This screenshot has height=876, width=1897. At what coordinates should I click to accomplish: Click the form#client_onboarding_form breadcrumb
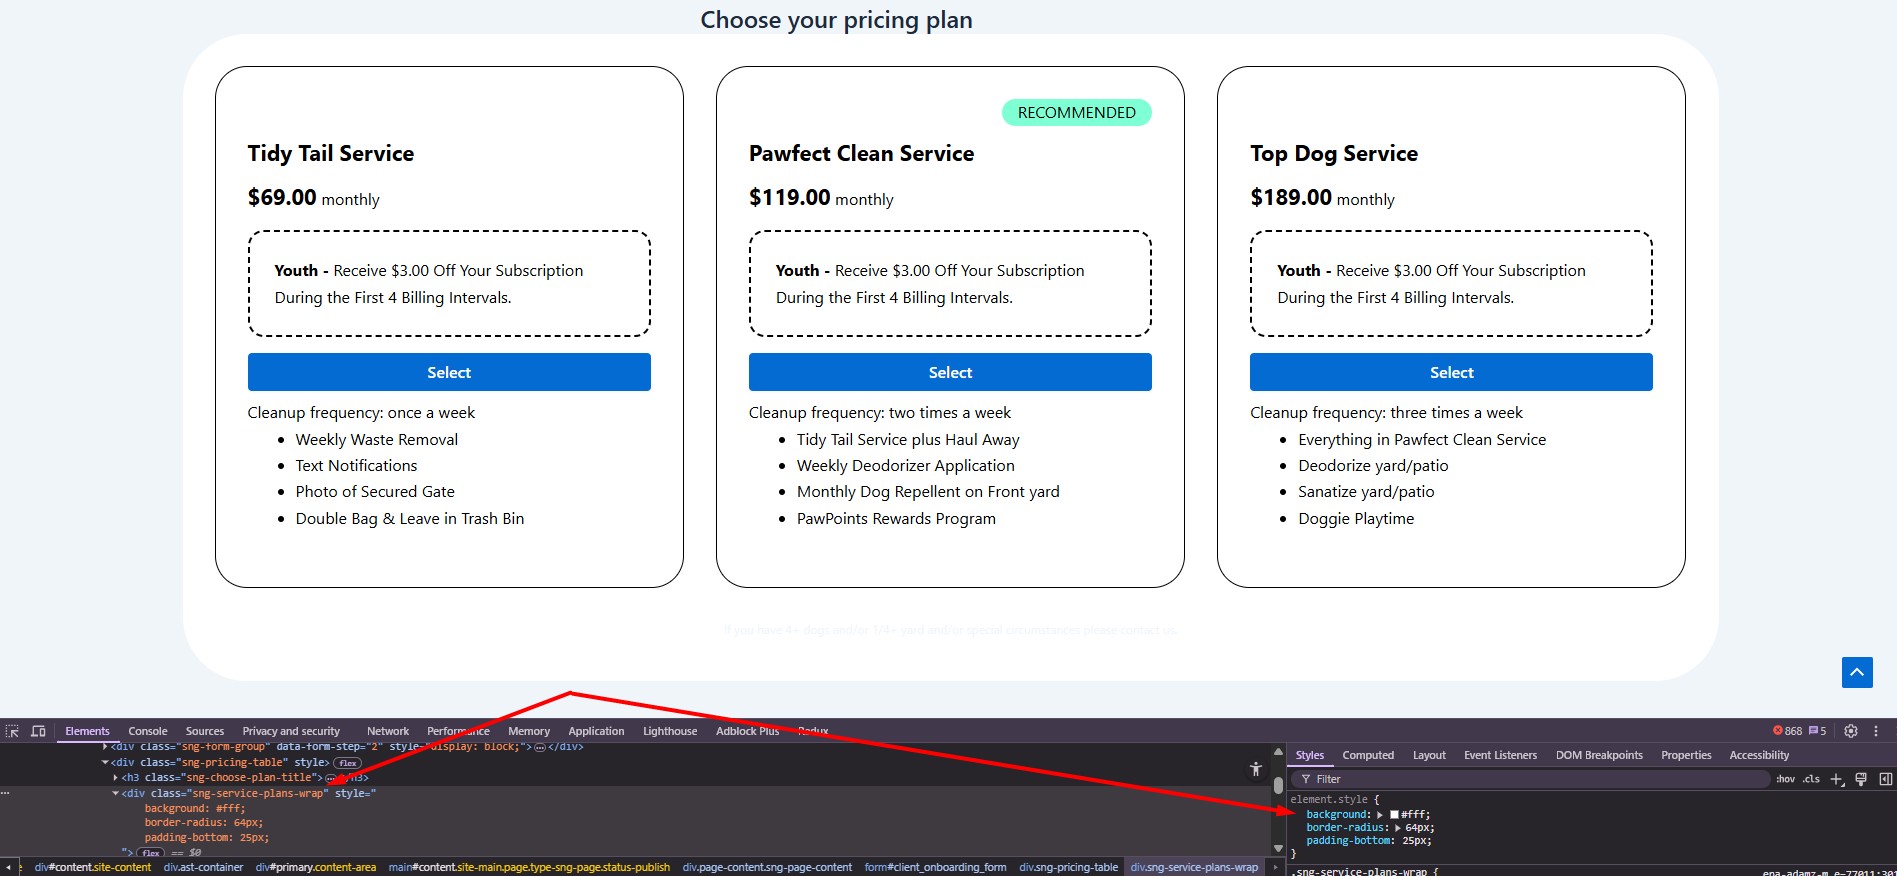click(x=935, y=867)
